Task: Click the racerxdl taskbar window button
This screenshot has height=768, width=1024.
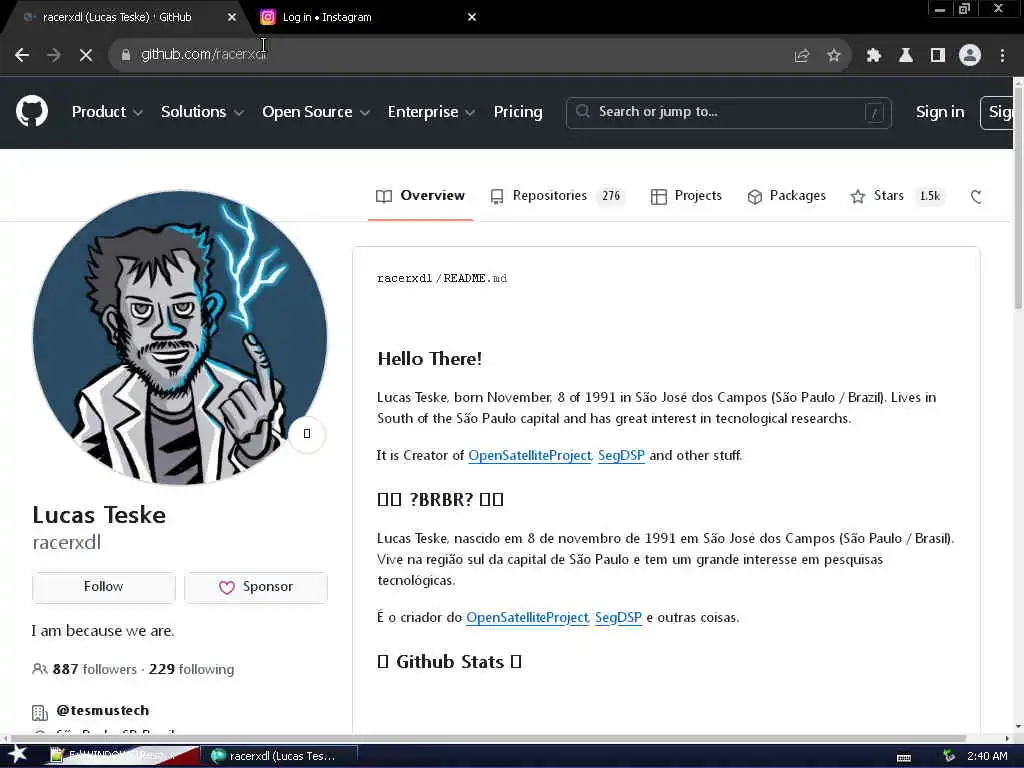Action: point(279,756)
